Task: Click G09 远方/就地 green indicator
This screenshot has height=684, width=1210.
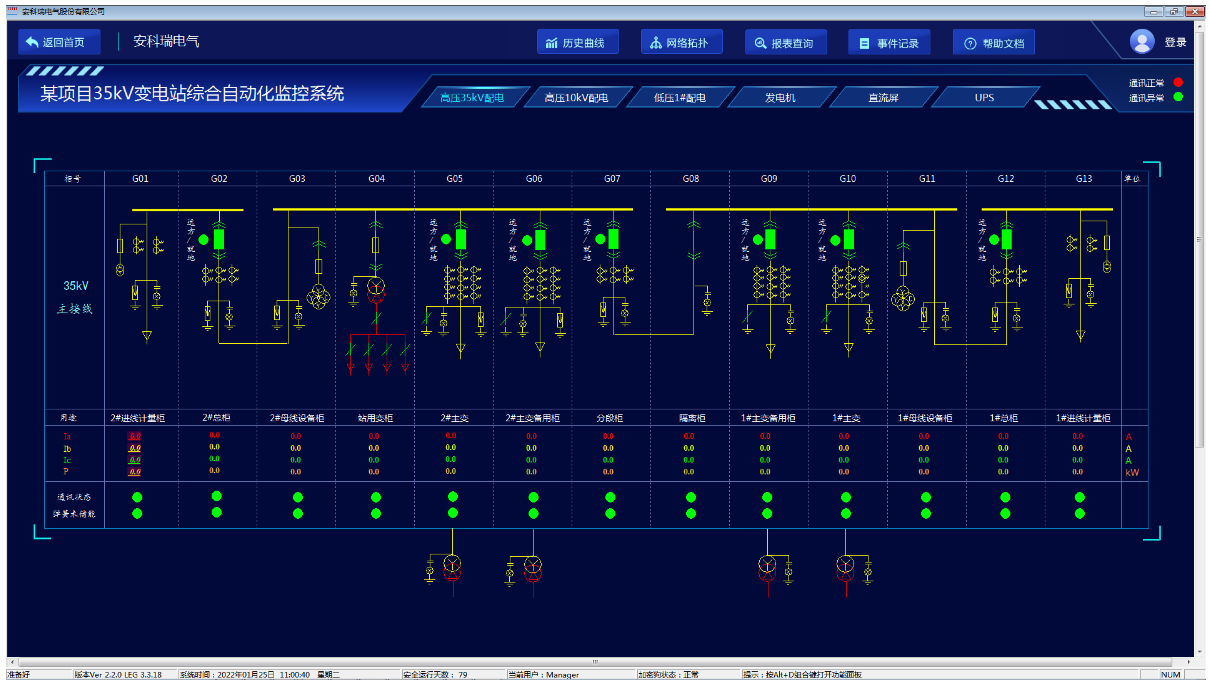Action: pyautogui.click(x=755, y=239)
